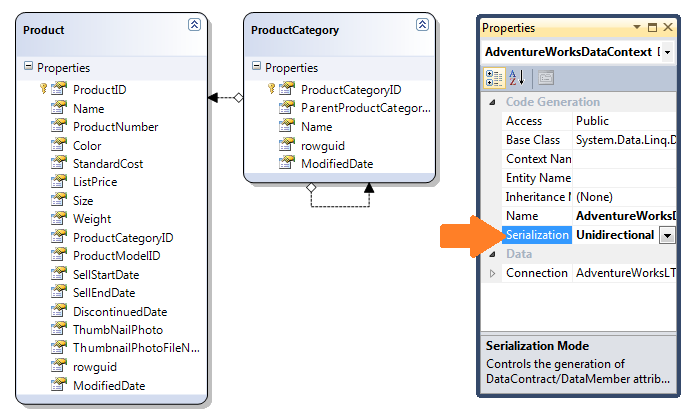This screenshot has height=419, width=694.
Task: Click the icon next to SellStartDate
Action: point(59,274)
